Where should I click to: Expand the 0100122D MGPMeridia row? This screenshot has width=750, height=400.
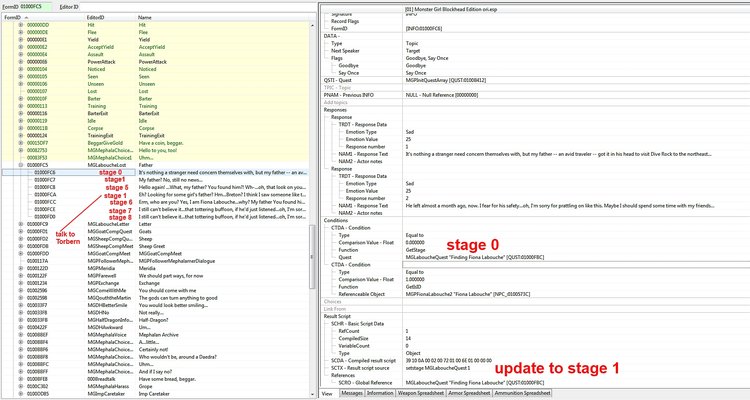pyautogui.click(x=21, y=268)
